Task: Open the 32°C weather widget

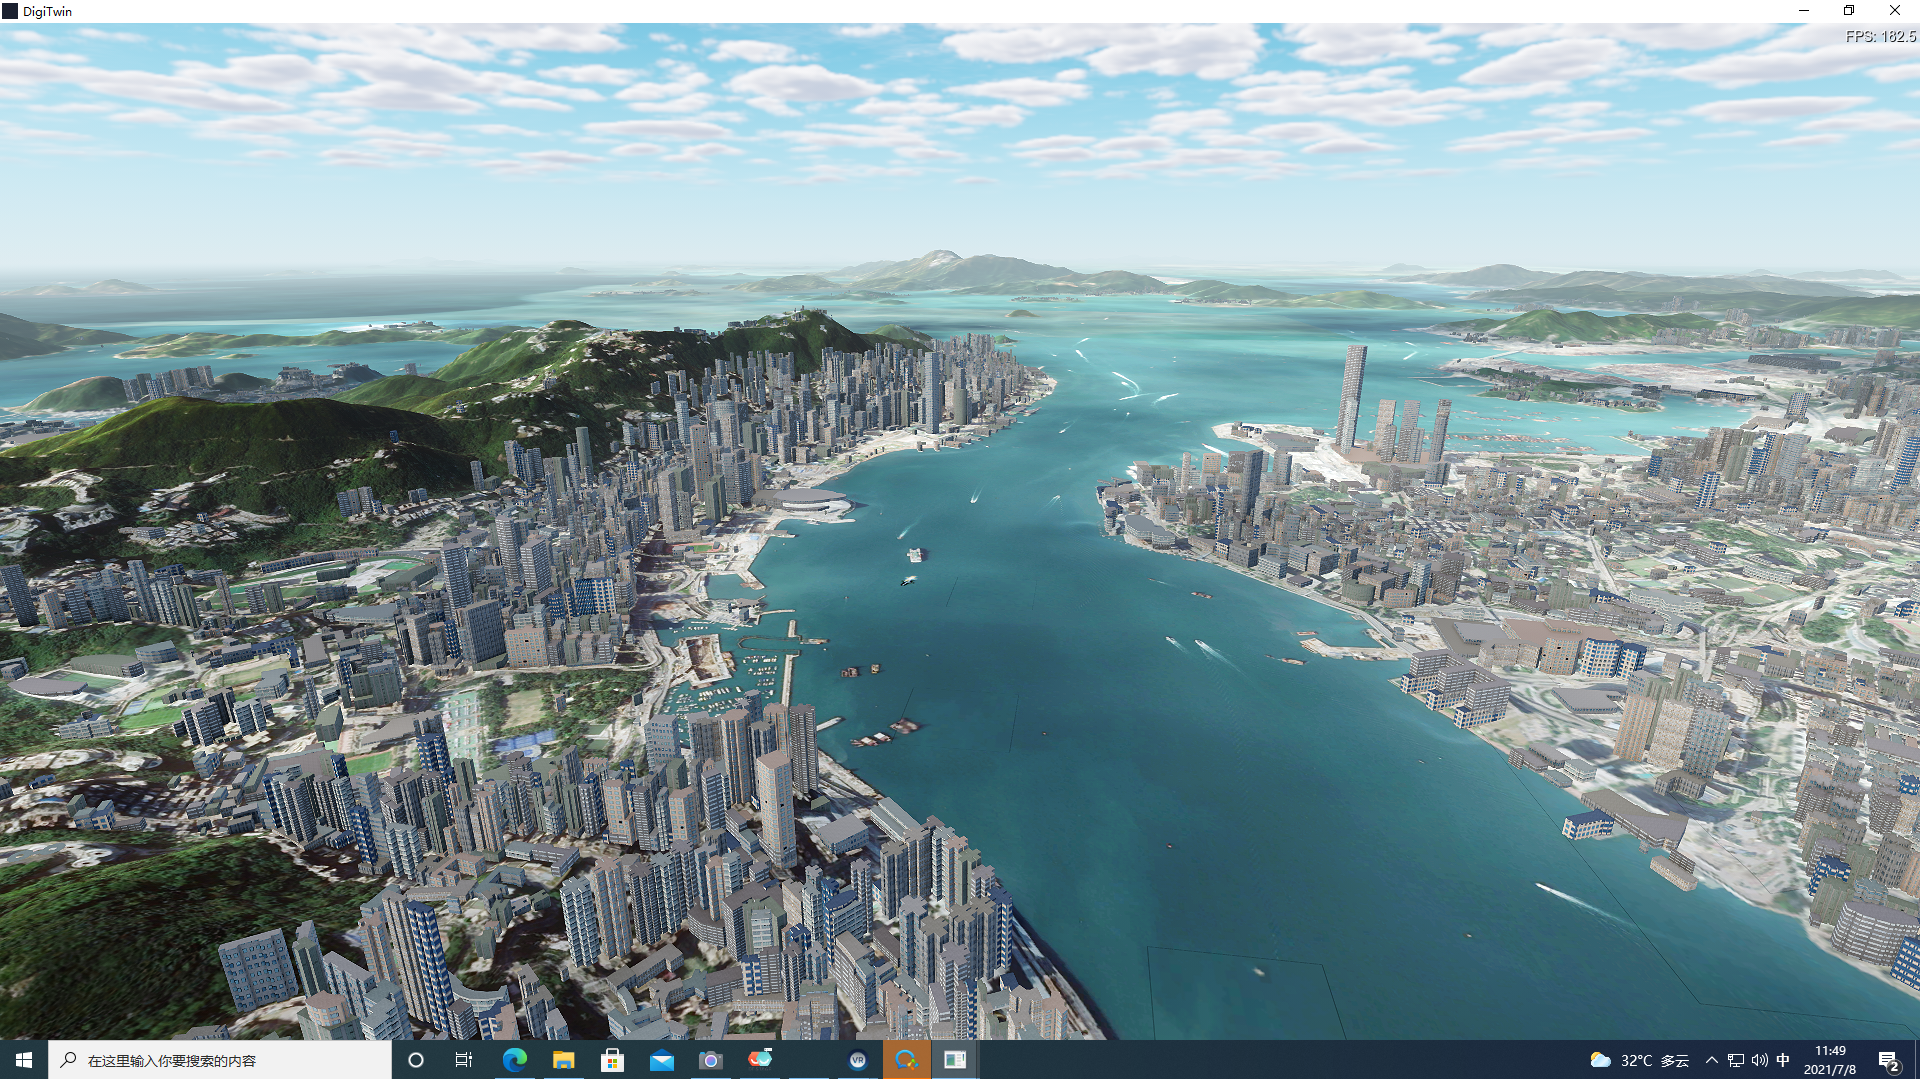Action: click(1639, 1060)
